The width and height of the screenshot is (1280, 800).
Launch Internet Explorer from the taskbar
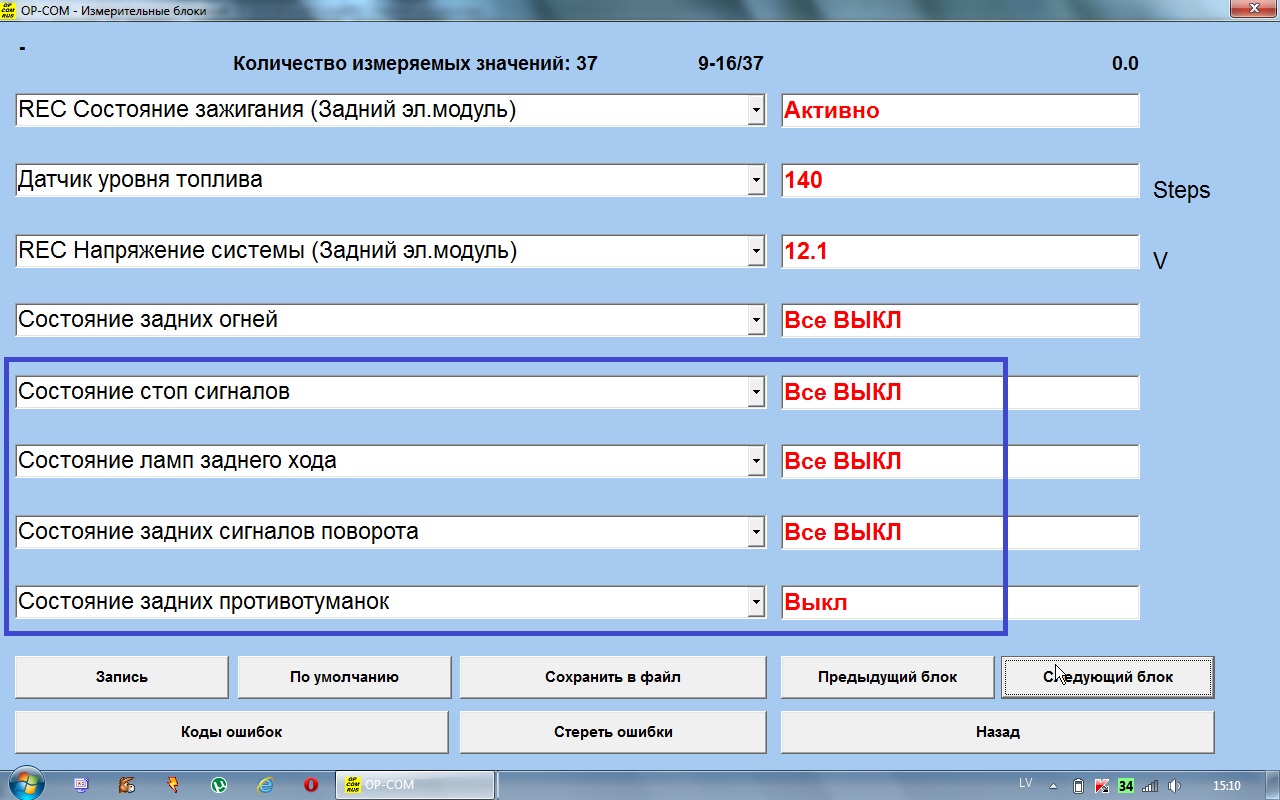pyautogui.click(x=265, y=785)
